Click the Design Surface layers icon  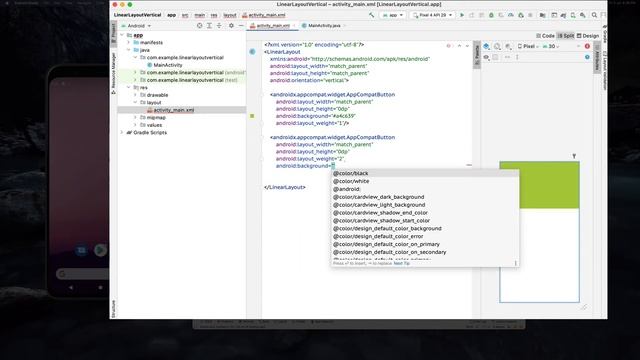pos(486,47)
